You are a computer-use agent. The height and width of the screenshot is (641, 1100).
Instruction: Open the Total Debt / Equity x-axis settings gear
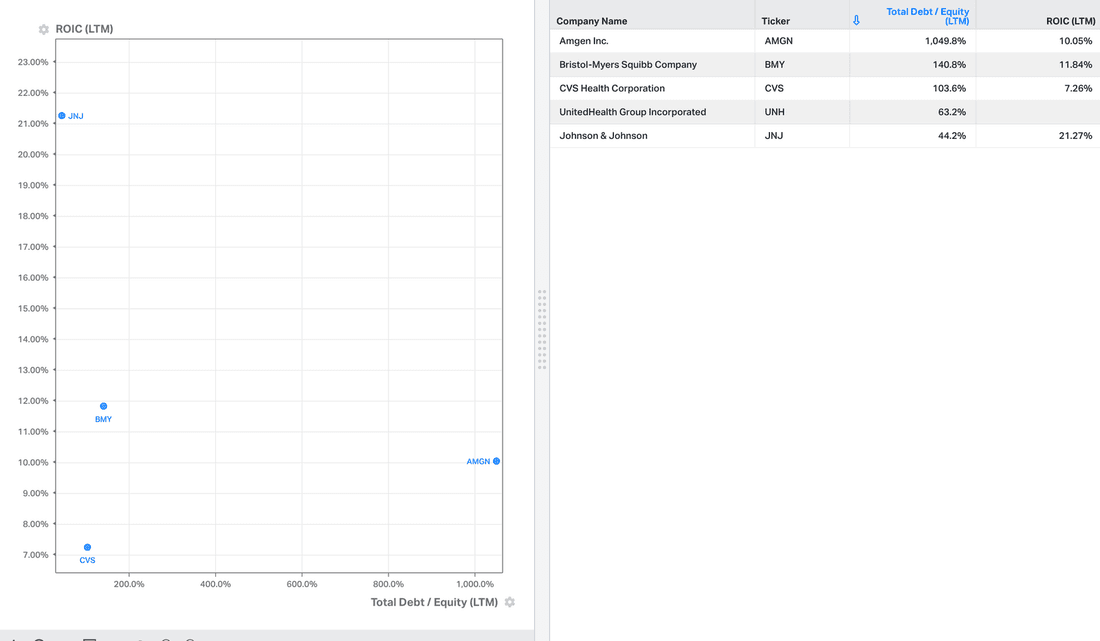(x=510, y=602)
